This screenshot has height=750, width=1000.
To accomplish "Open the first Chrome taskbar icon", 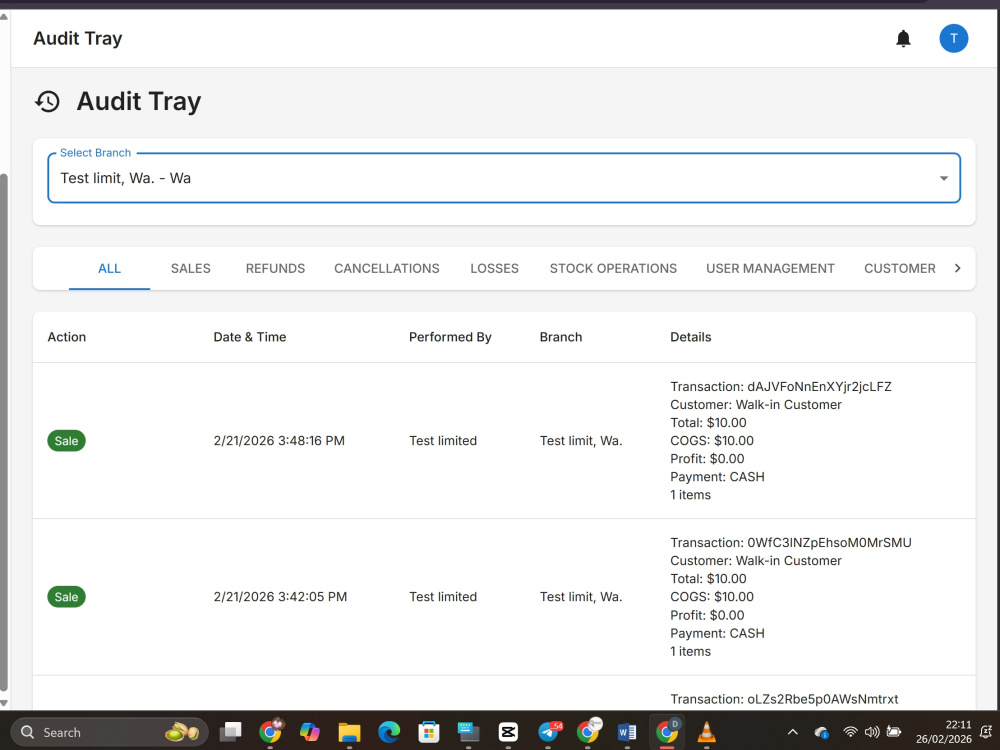I will [x=270, y=732].
